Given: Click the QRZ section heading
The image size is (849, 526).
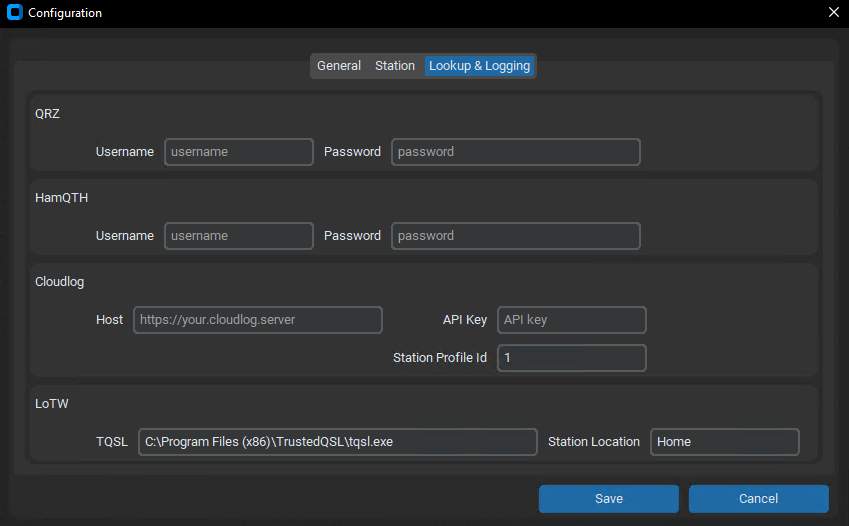Looking at the screenshot, I should [48, 114].
